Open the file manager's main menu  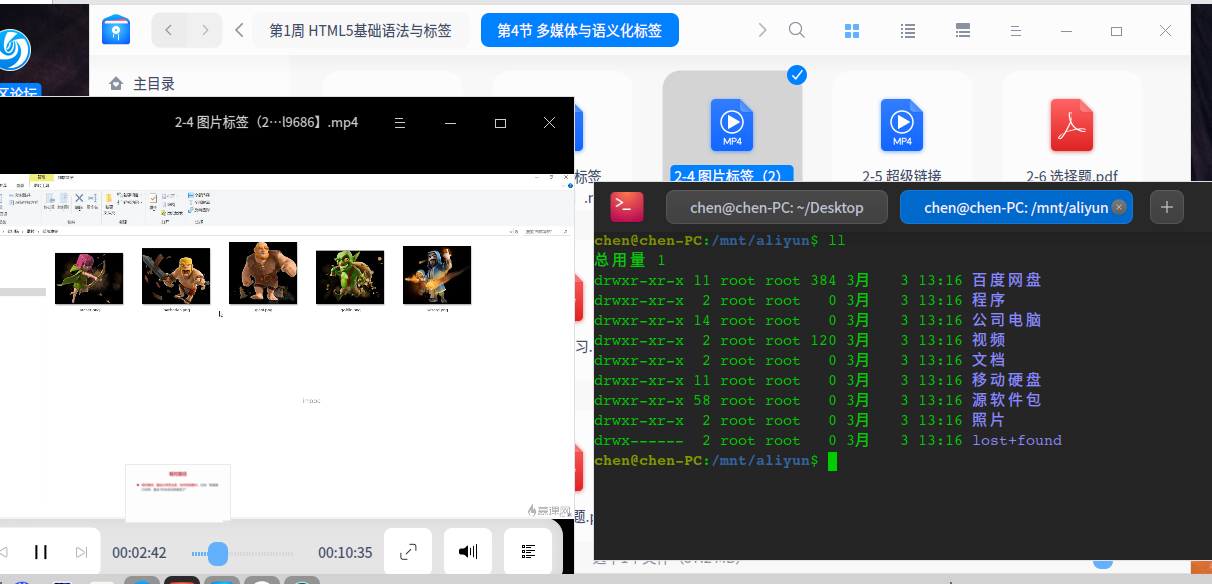[x=1017, y=31]
